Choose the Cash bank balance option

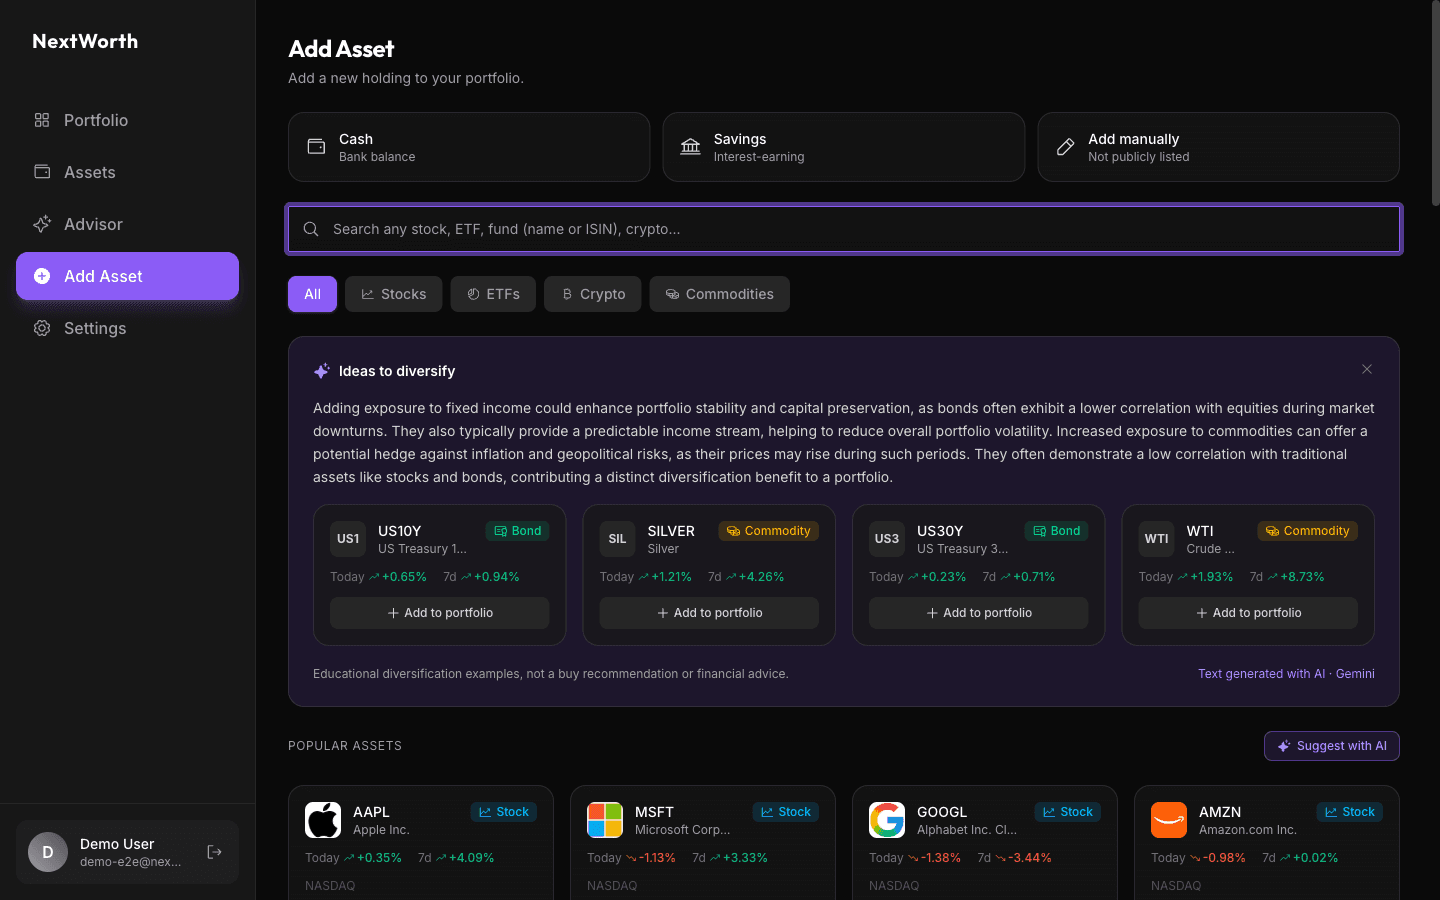469,147
